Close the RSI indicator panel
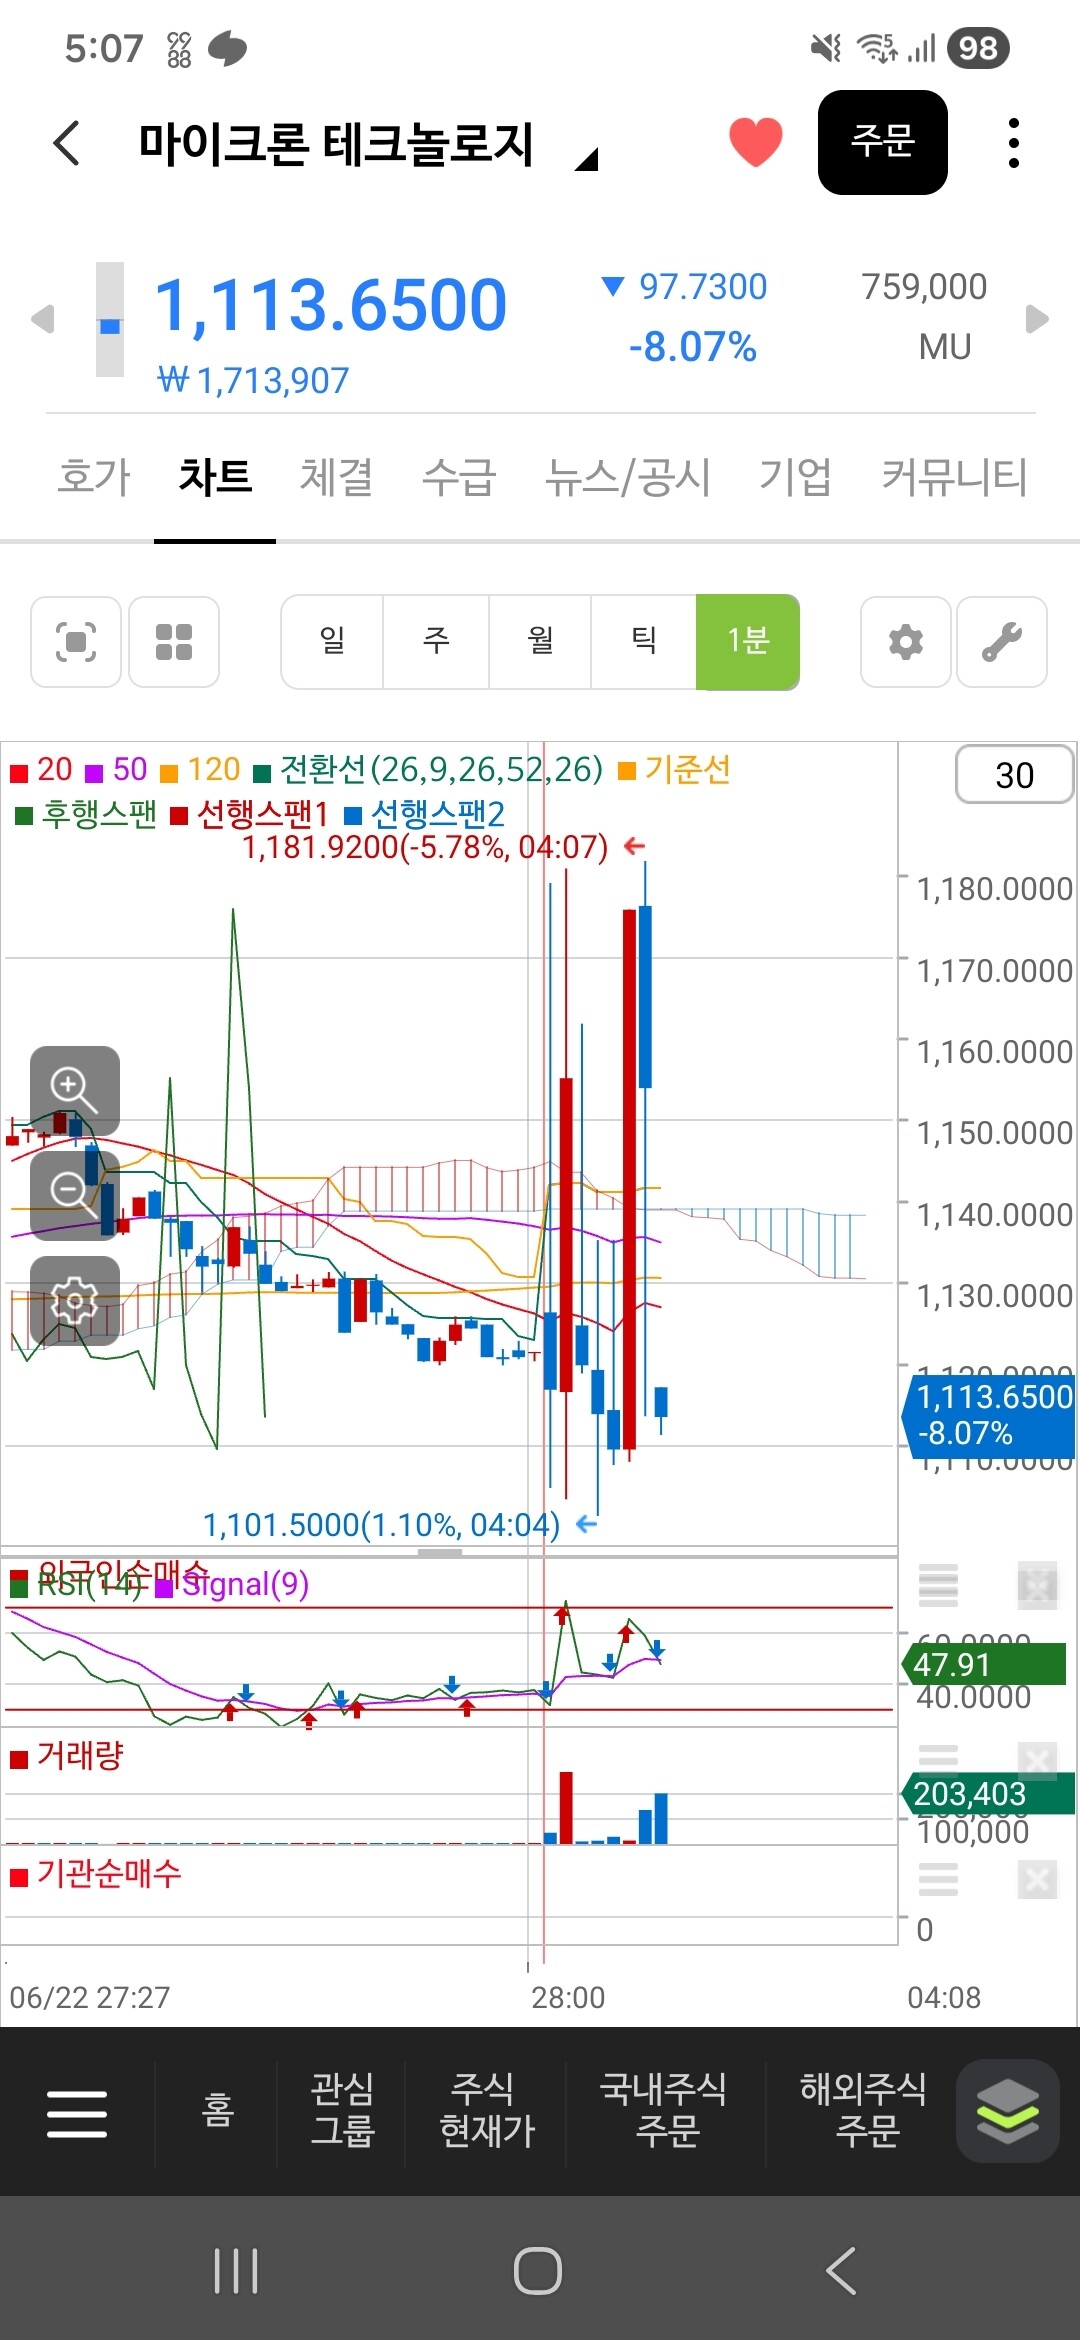Image resolution: width=1080 pixels, height=2340 pixels. (1037, 1585)
